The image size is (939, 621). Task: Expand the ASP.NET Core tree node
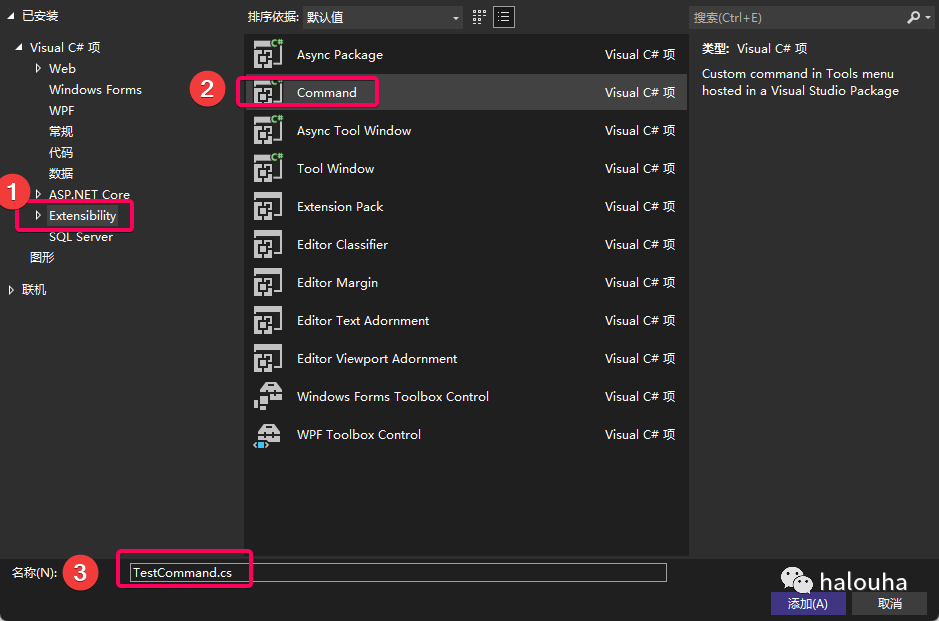pyautogui.click(x=38, y=194)
